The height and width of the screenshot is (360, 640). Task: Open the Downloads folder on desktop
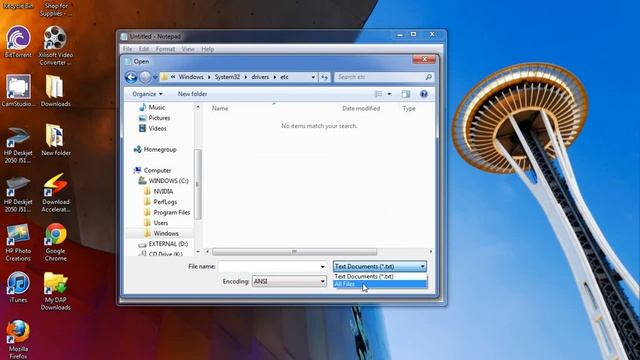56,91
